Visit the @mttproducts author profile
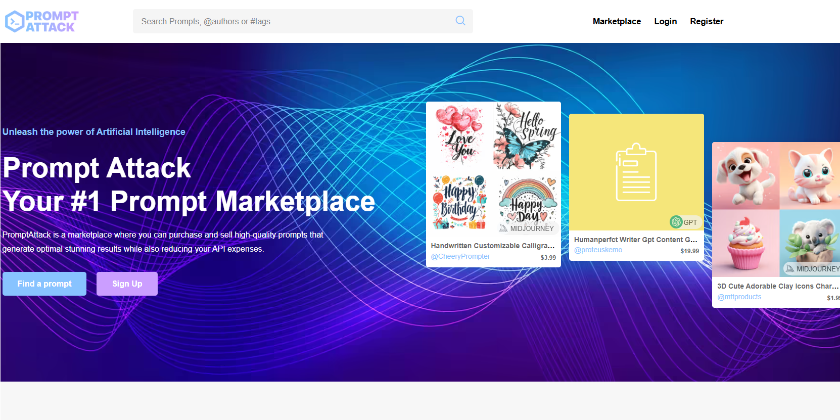The width and height of the screenshot is (840, 420). [x=739, y=297]
